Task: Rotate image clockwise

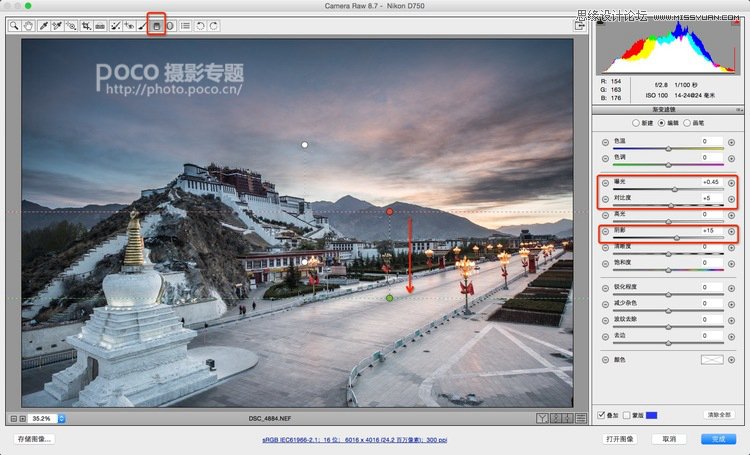Action: click(x=214, y=26)
